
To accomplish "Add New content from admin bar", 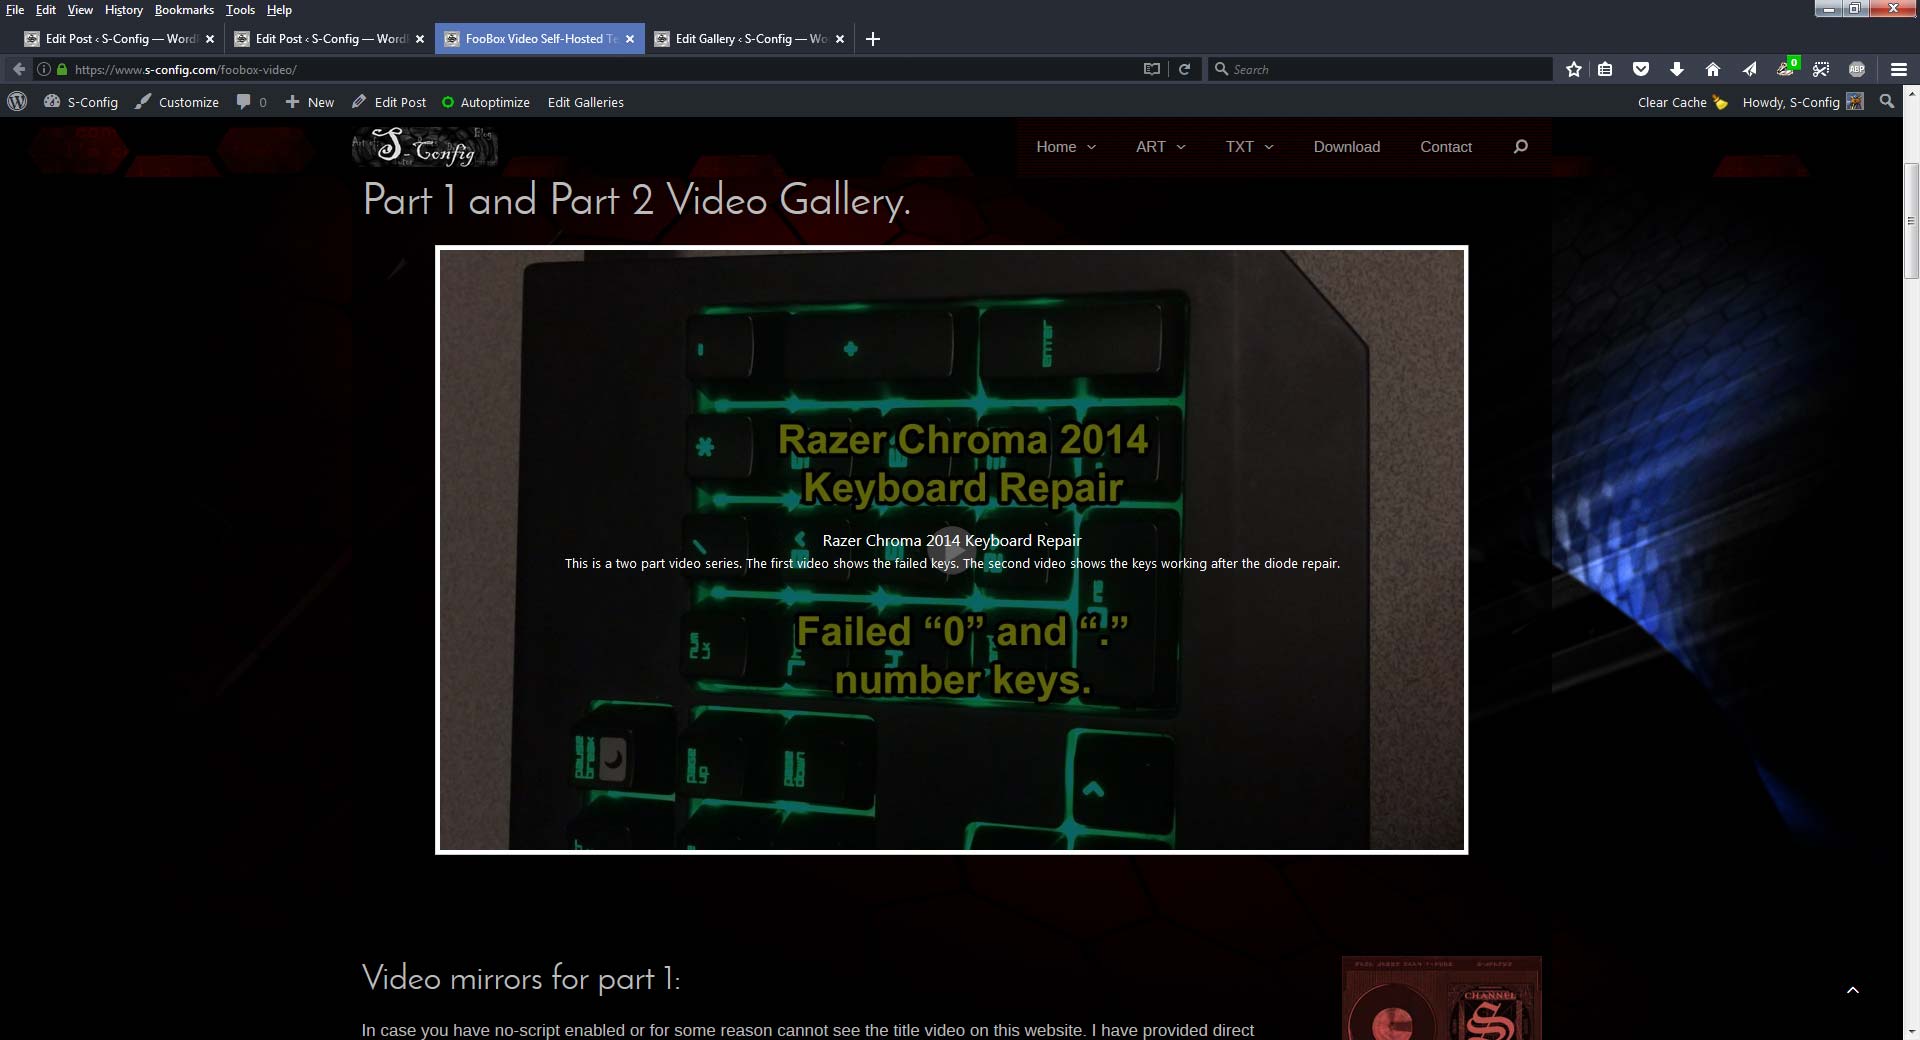I will coord(309,102).
